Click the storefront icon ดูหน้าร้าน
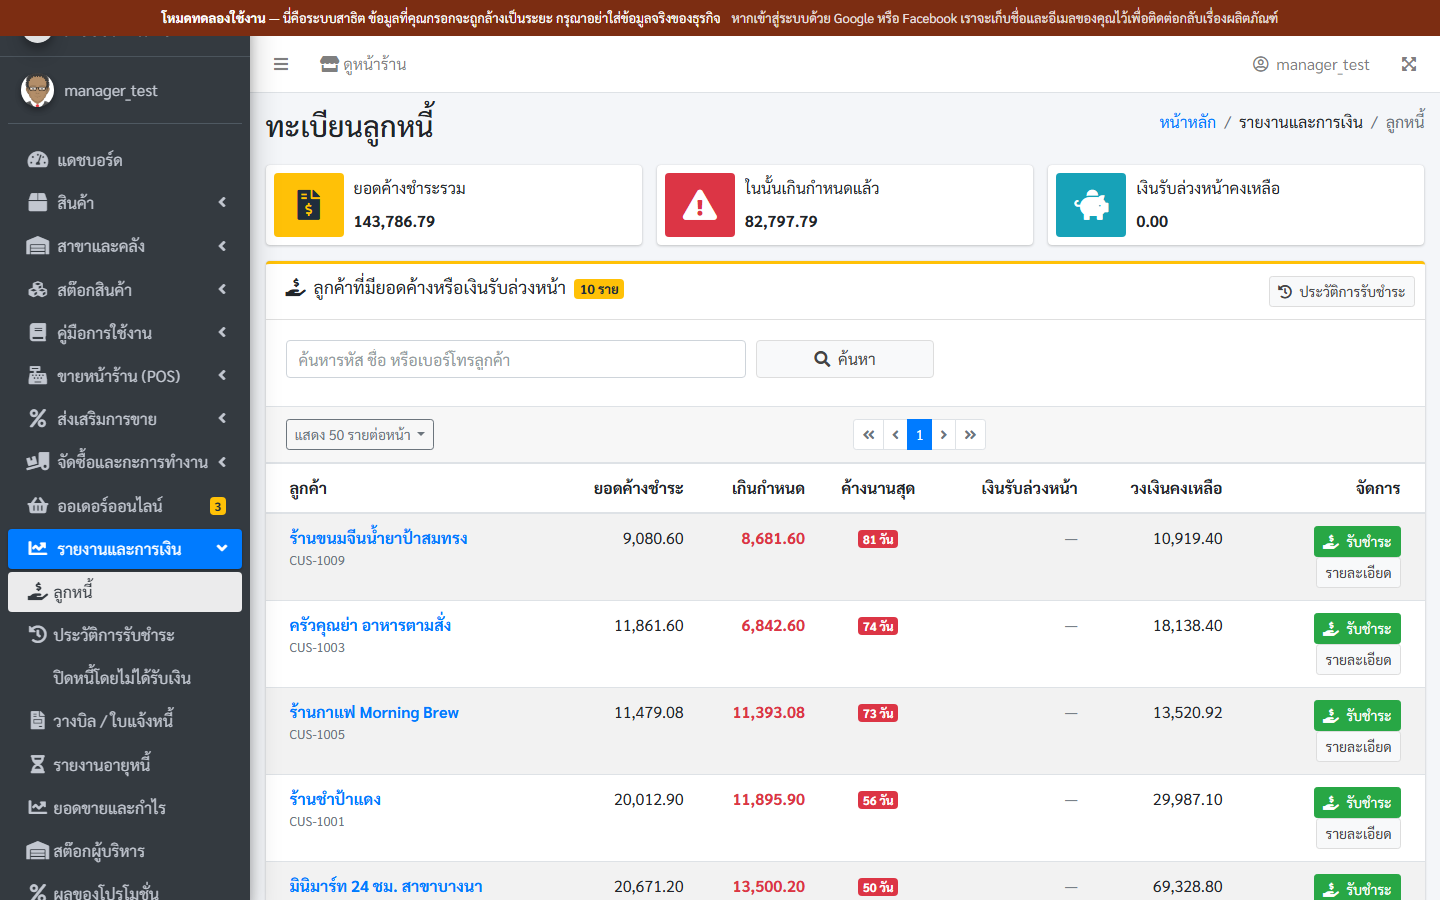The height and width of the screenshot is (900, 1440). point(329,64)
